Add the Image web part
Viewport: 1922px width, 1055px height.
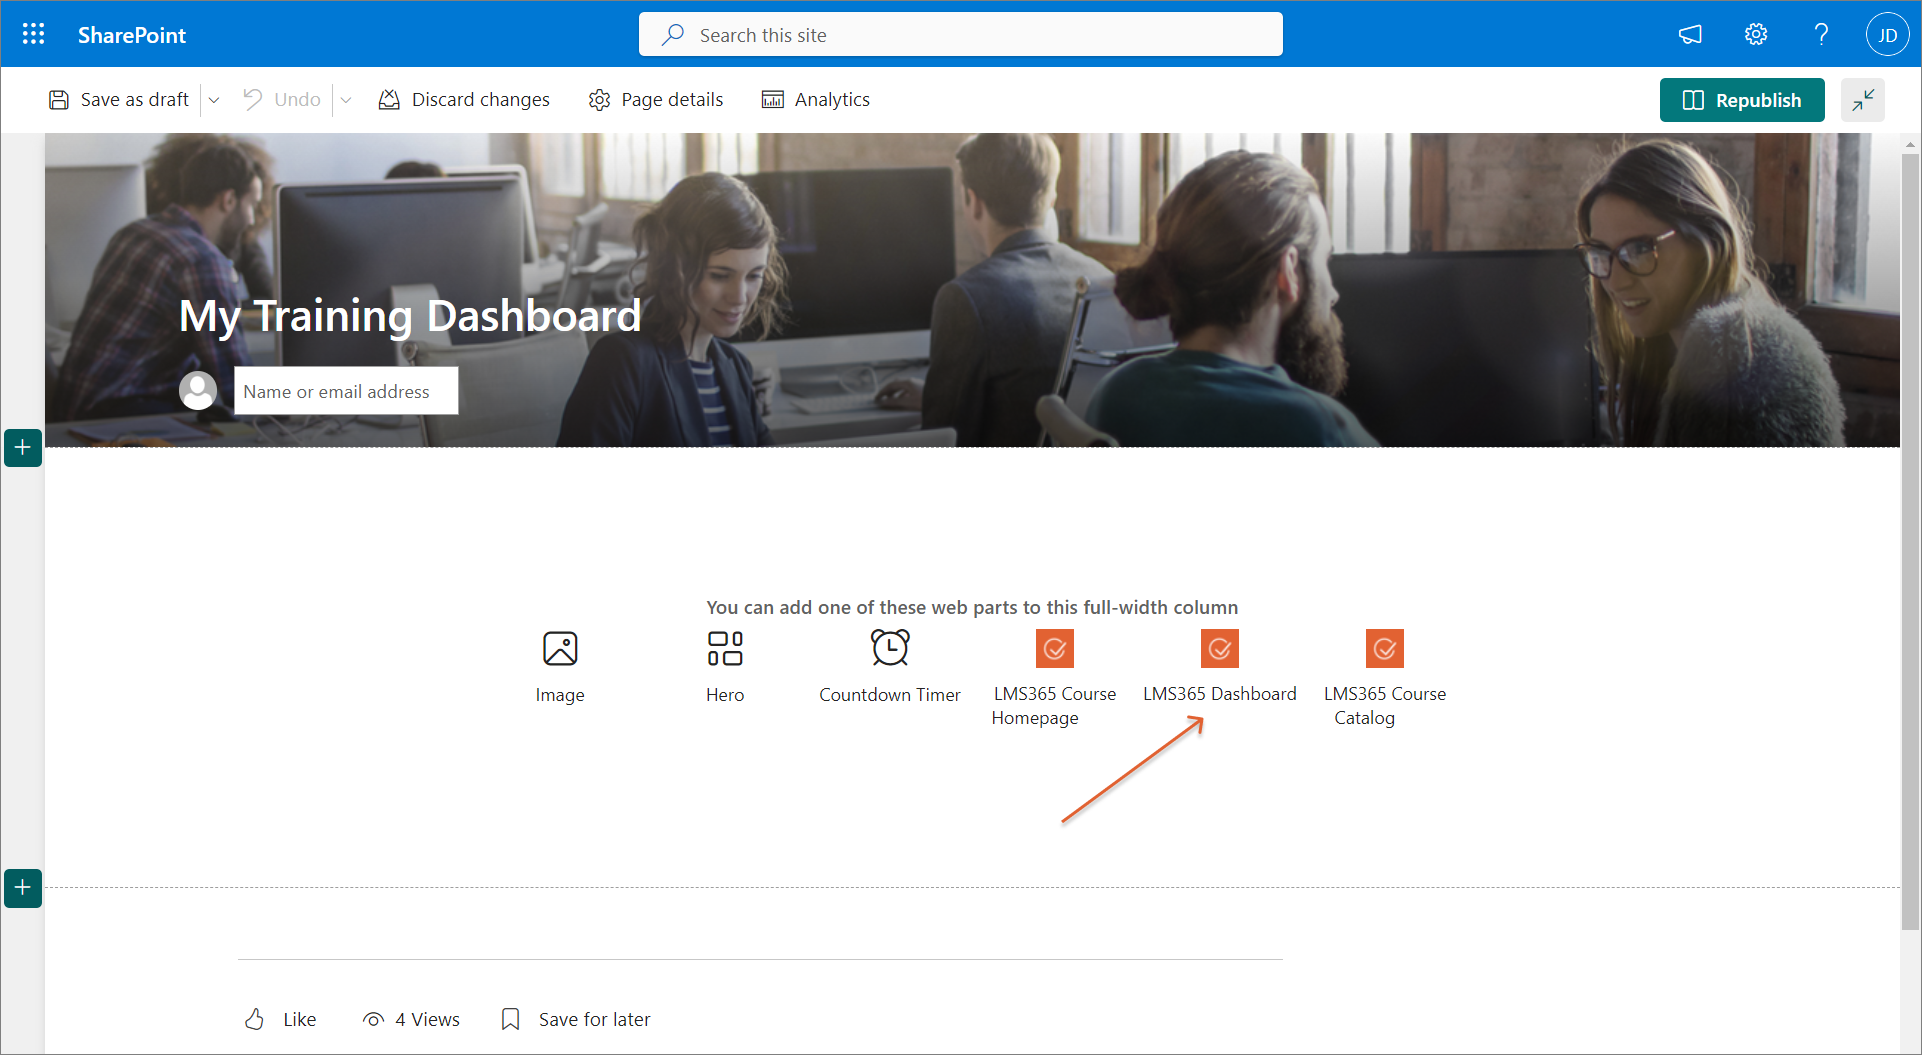pyautogui.click(x=560, y=667)
